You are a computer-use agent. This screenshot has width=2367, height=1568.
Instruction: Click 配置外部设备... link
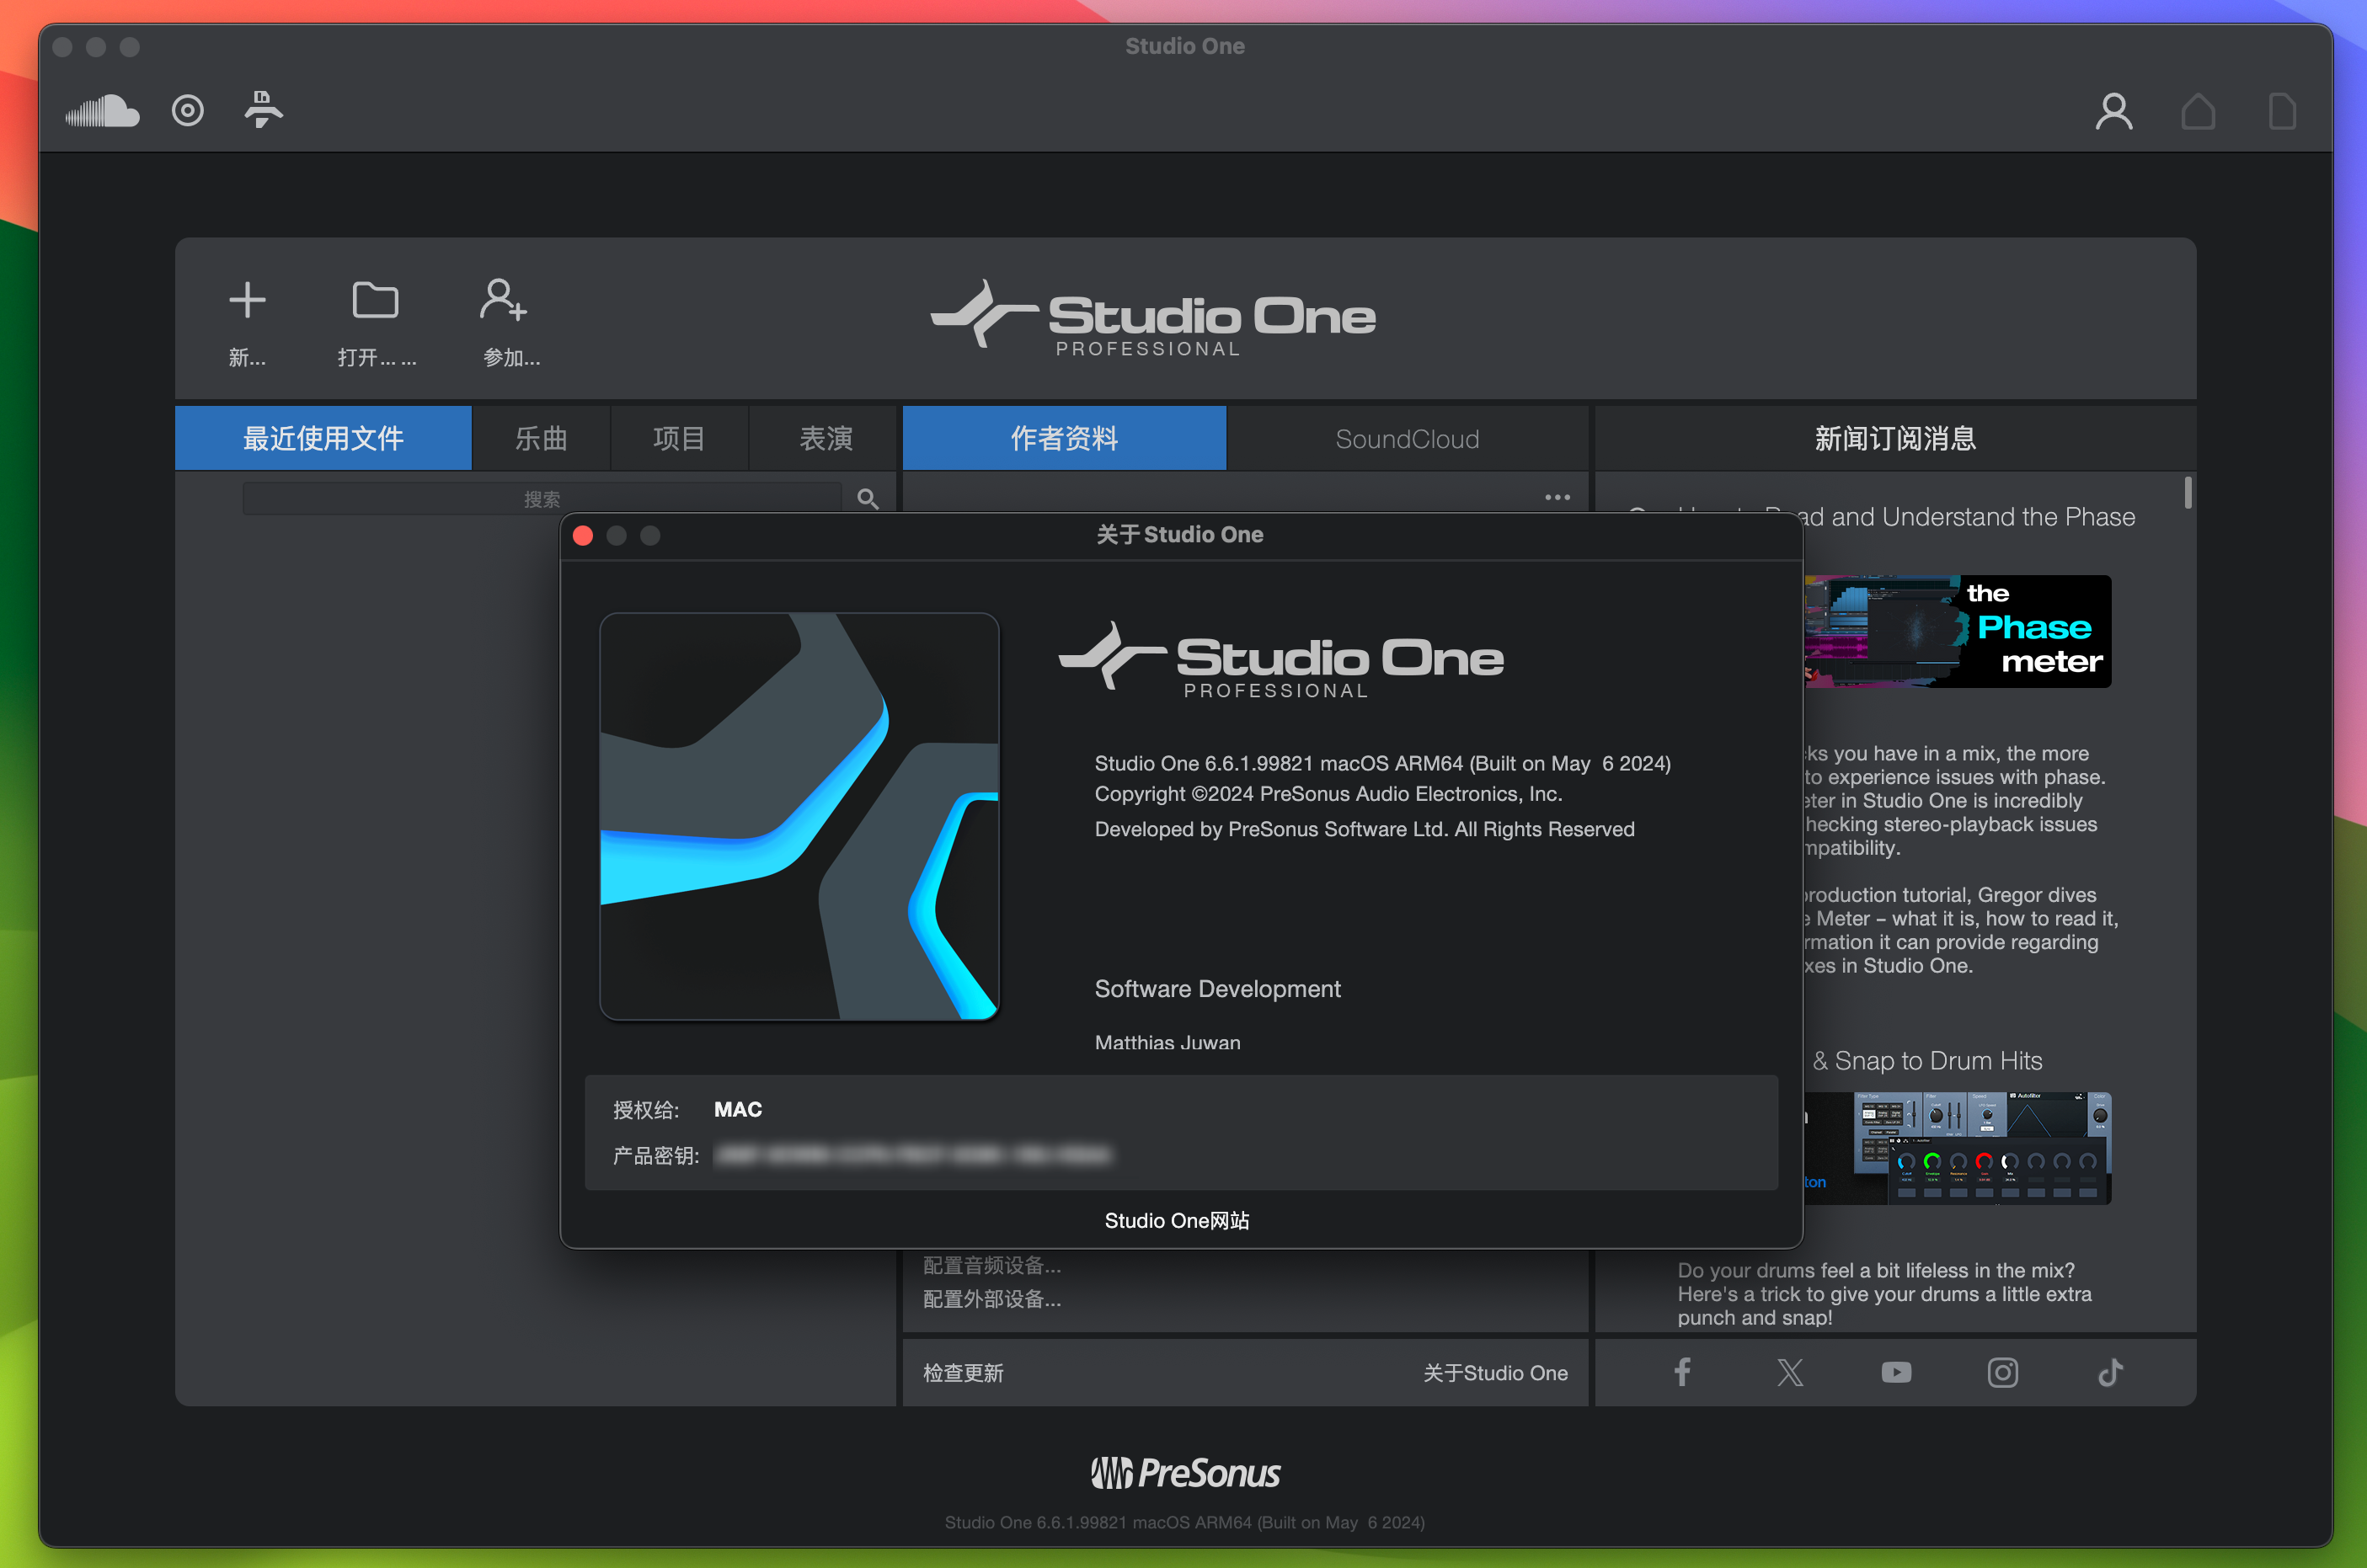992,1299
